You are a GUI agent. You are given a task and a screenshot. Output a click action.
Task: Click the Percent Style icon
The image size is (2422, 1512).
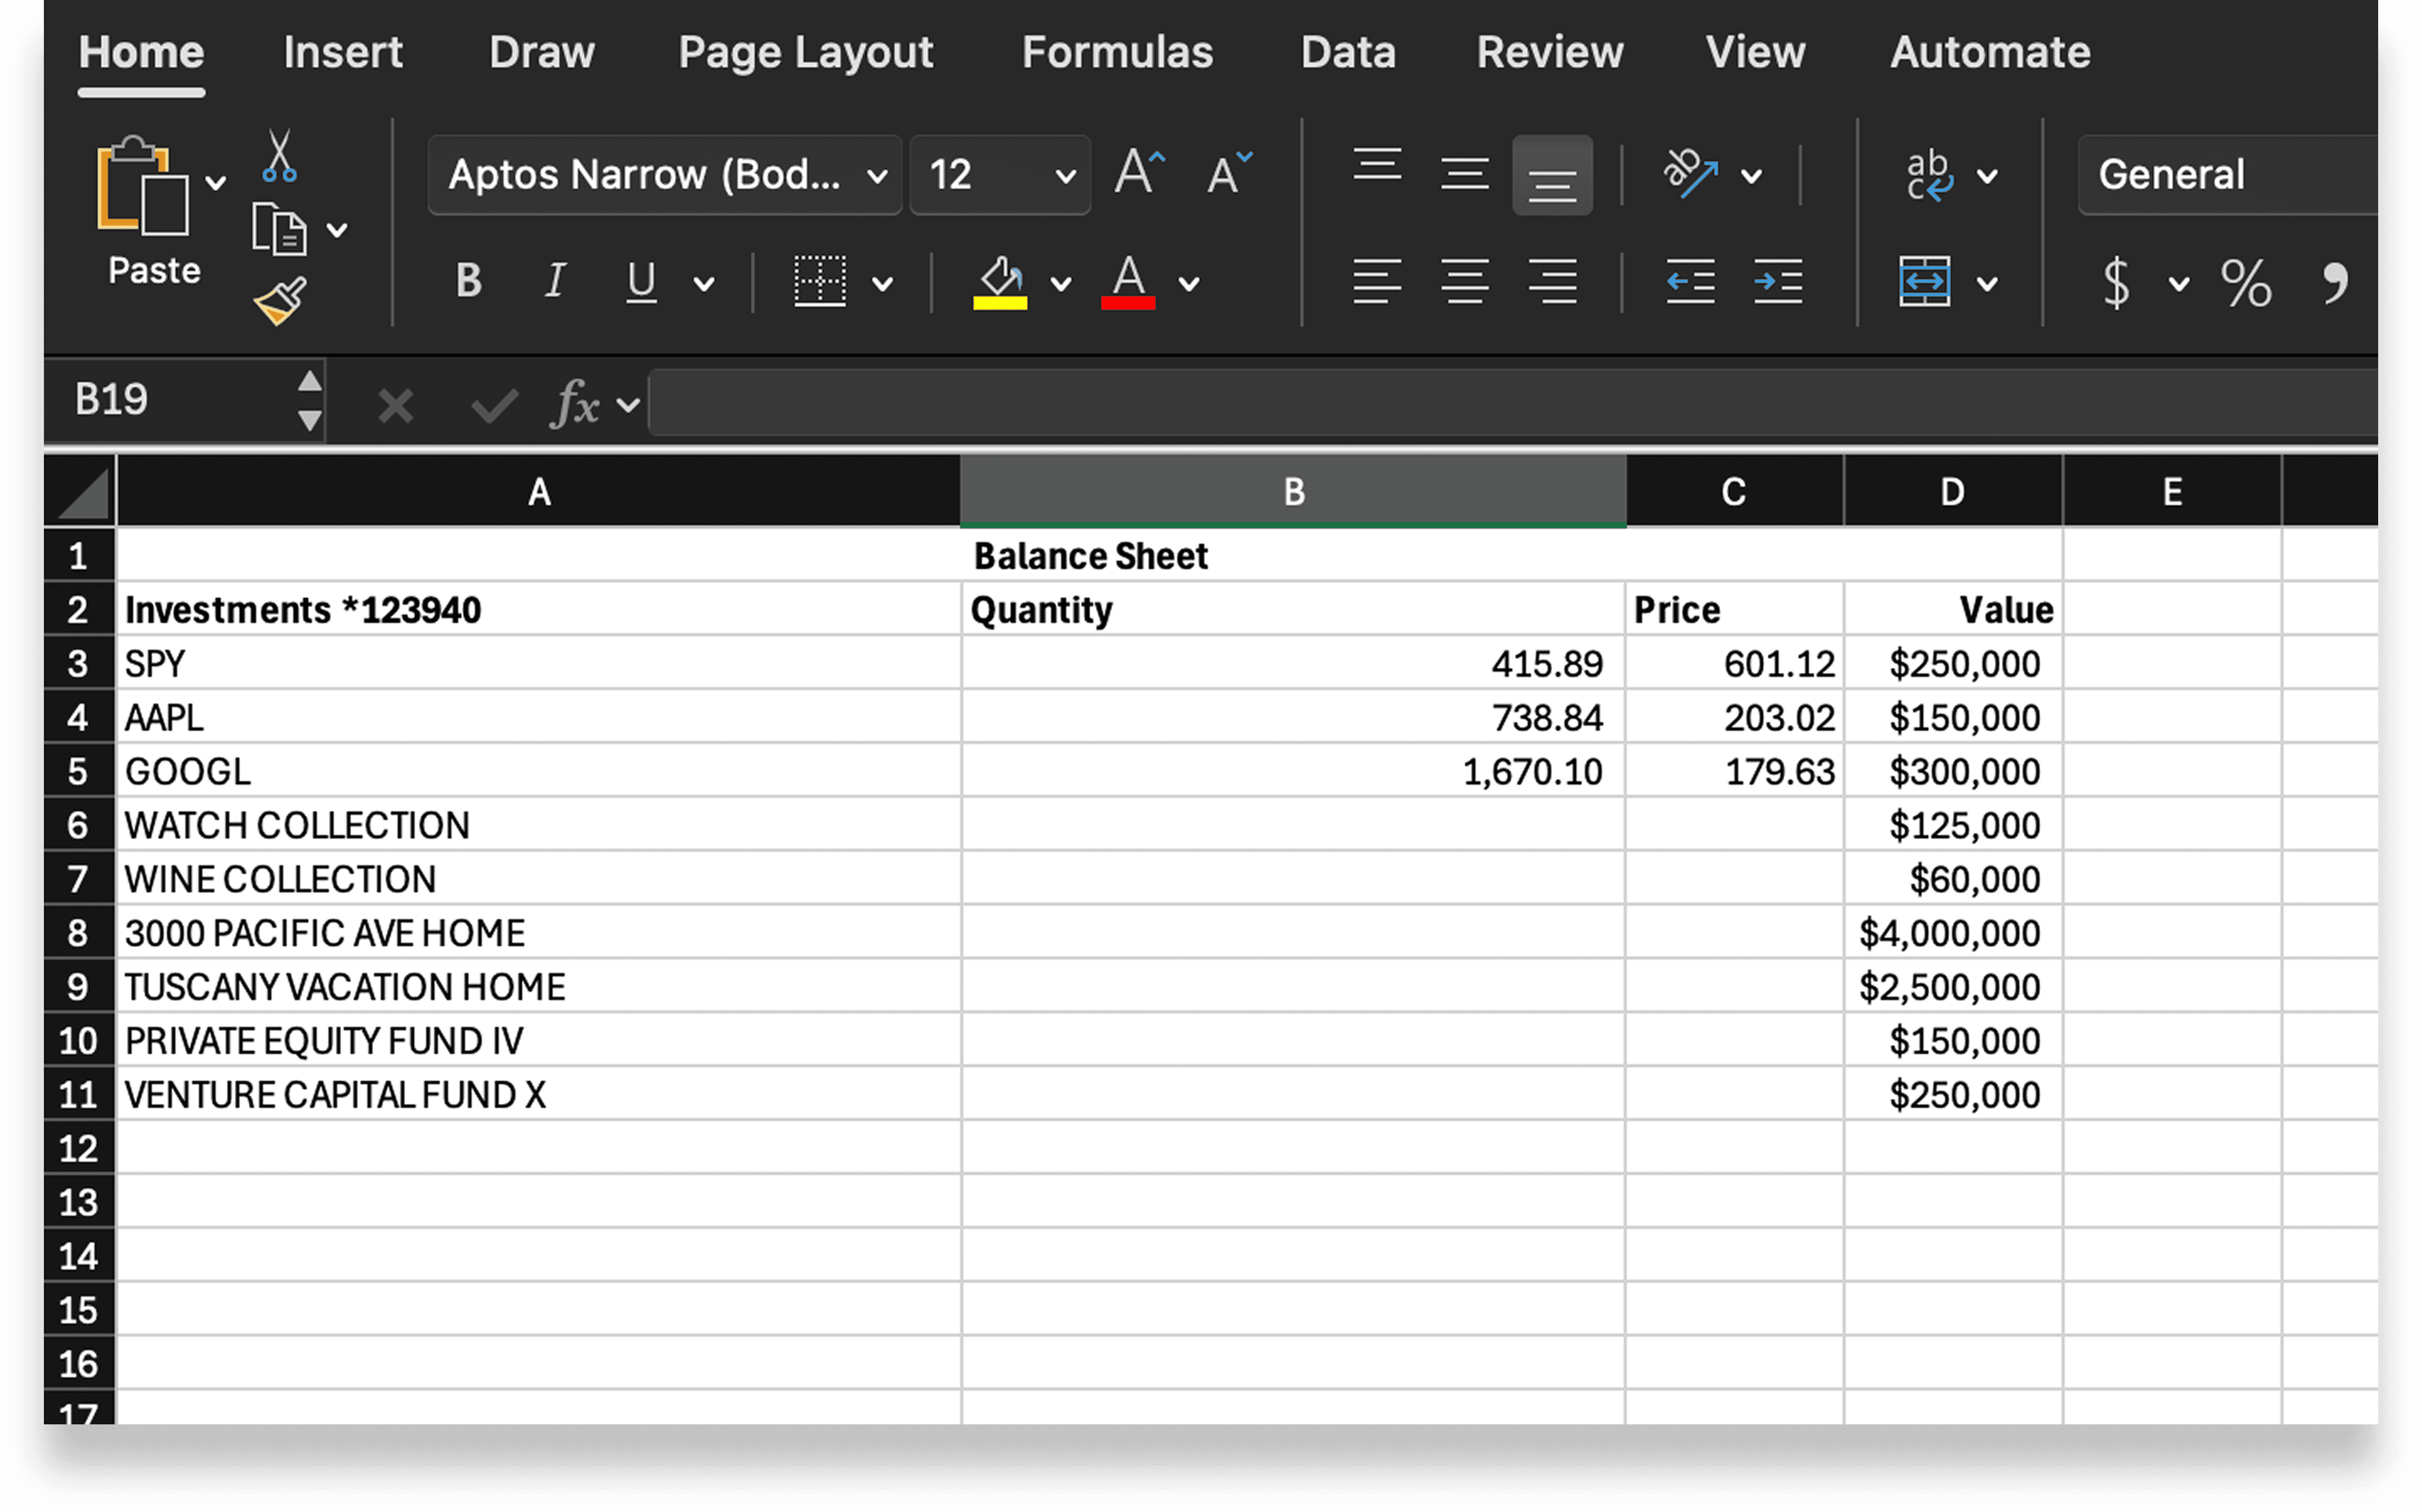coord(2245,283)
